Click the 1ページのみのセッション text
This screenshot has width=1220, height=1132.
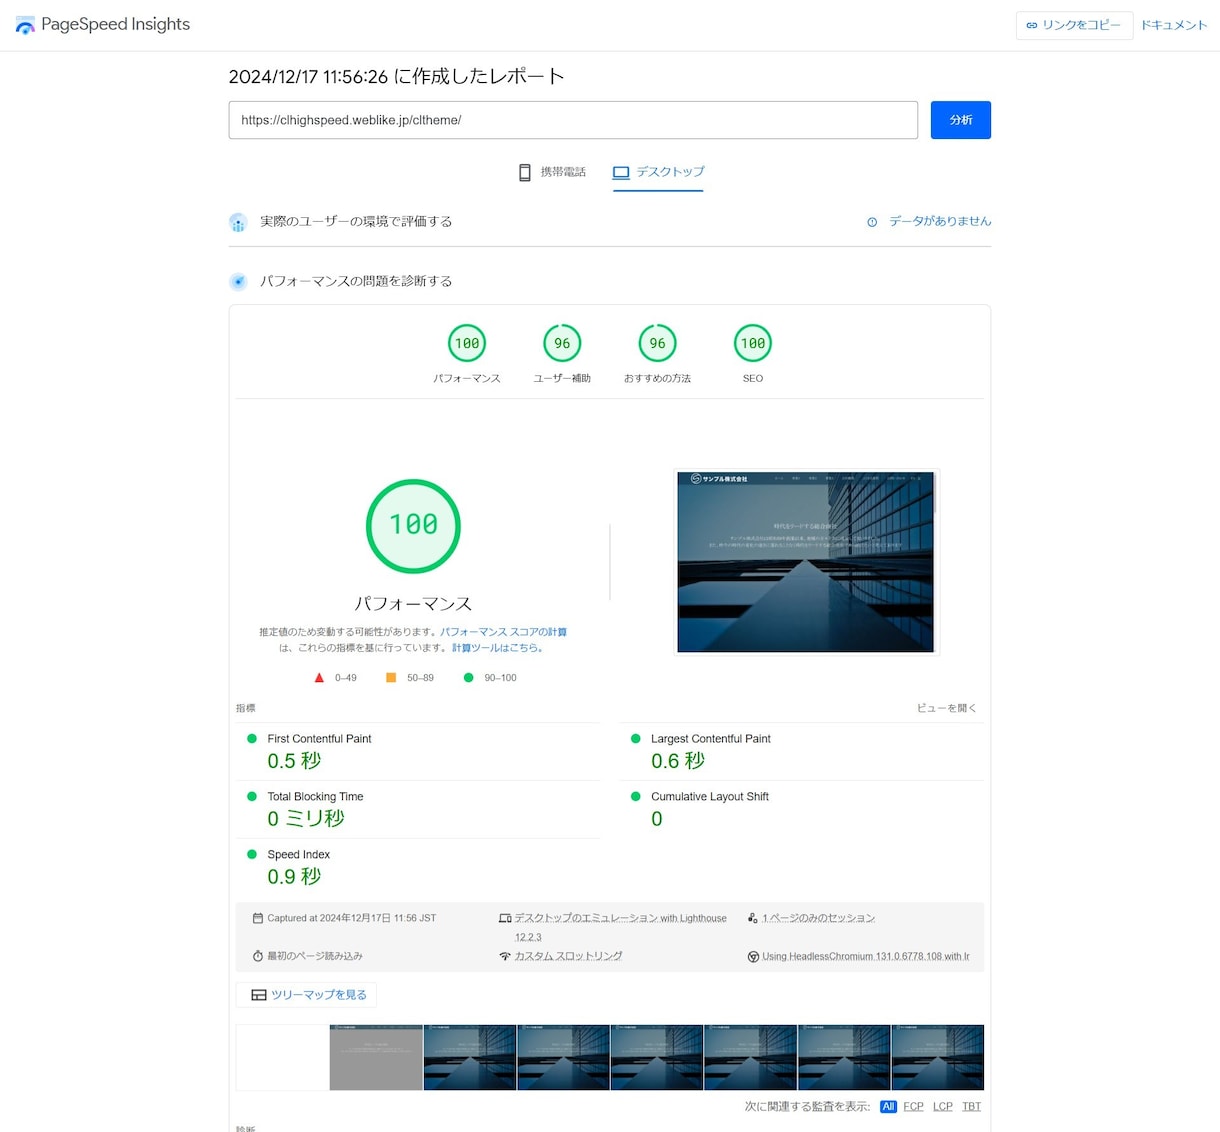(818, 918)
